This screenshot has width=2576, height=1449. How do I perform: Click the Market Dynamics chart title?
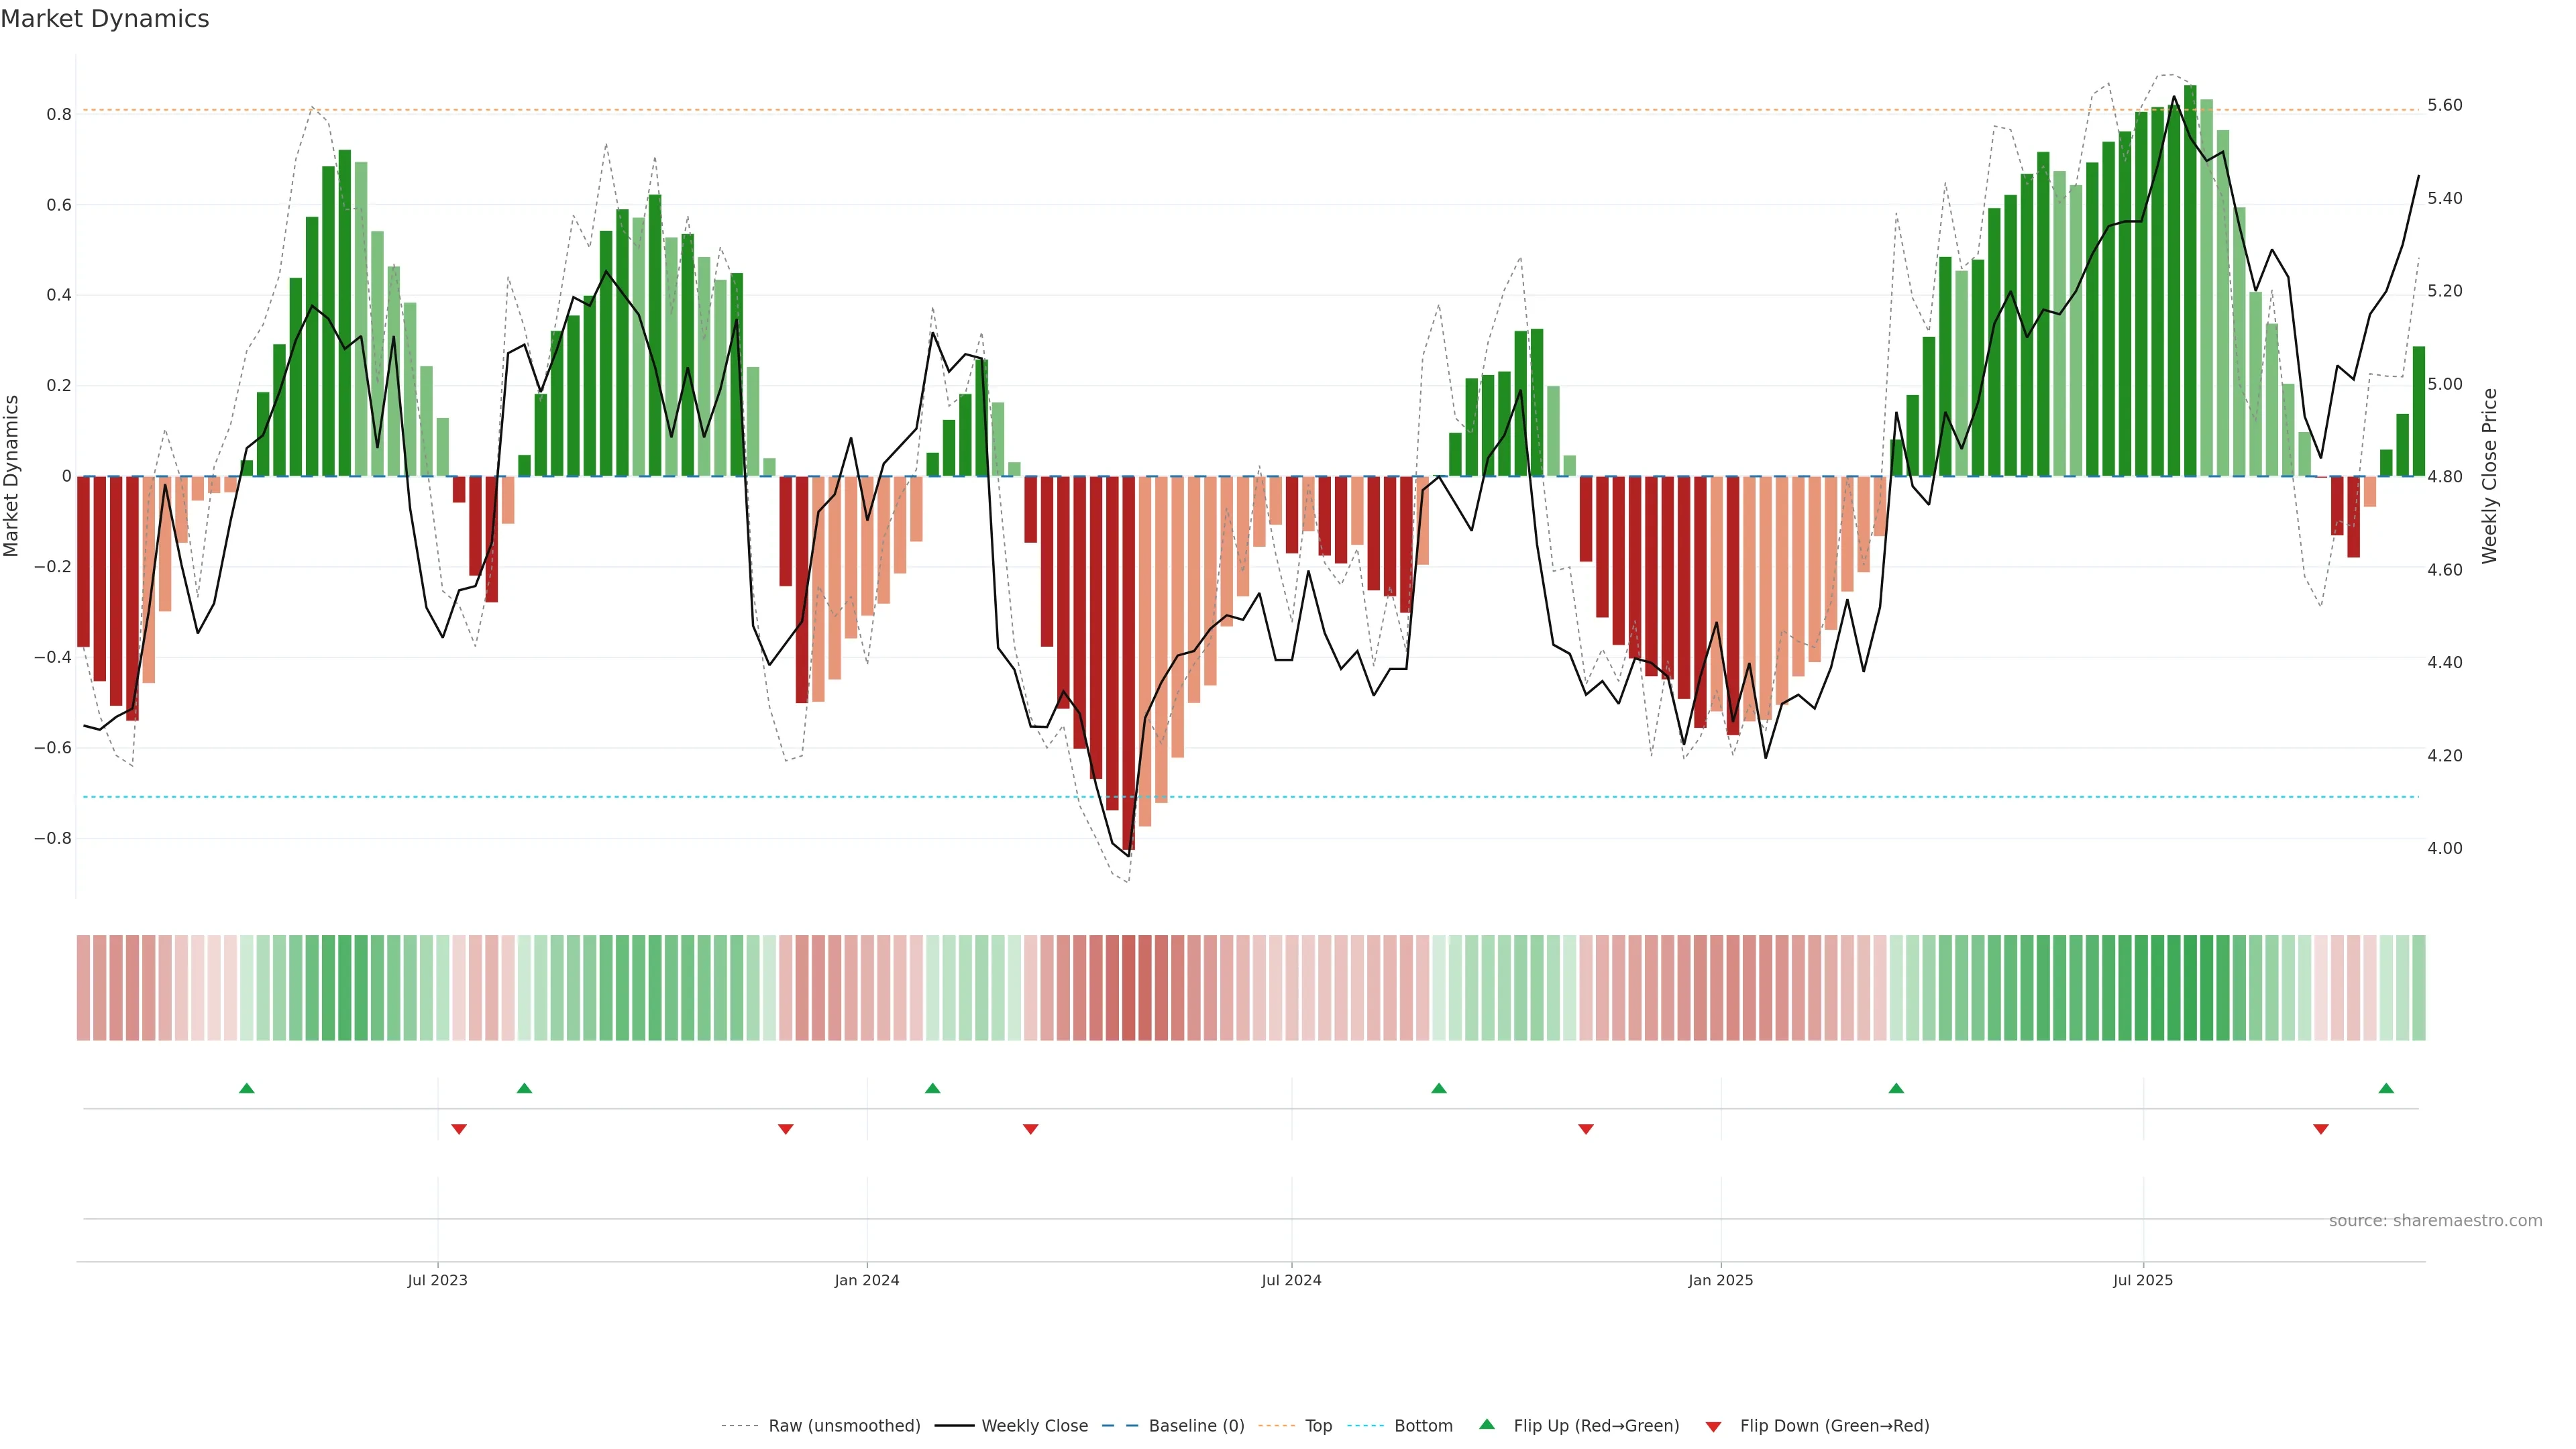coord(105,19)
